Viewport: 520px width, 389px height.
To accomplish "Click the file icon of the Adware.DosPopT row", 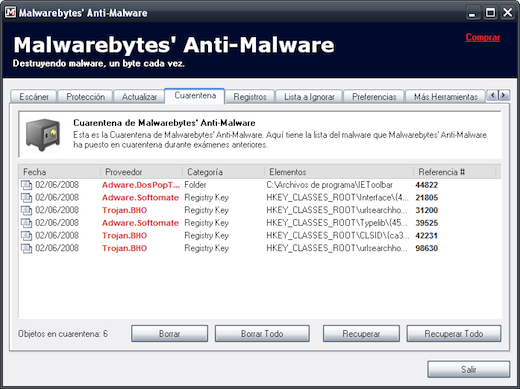I will 26,185.
